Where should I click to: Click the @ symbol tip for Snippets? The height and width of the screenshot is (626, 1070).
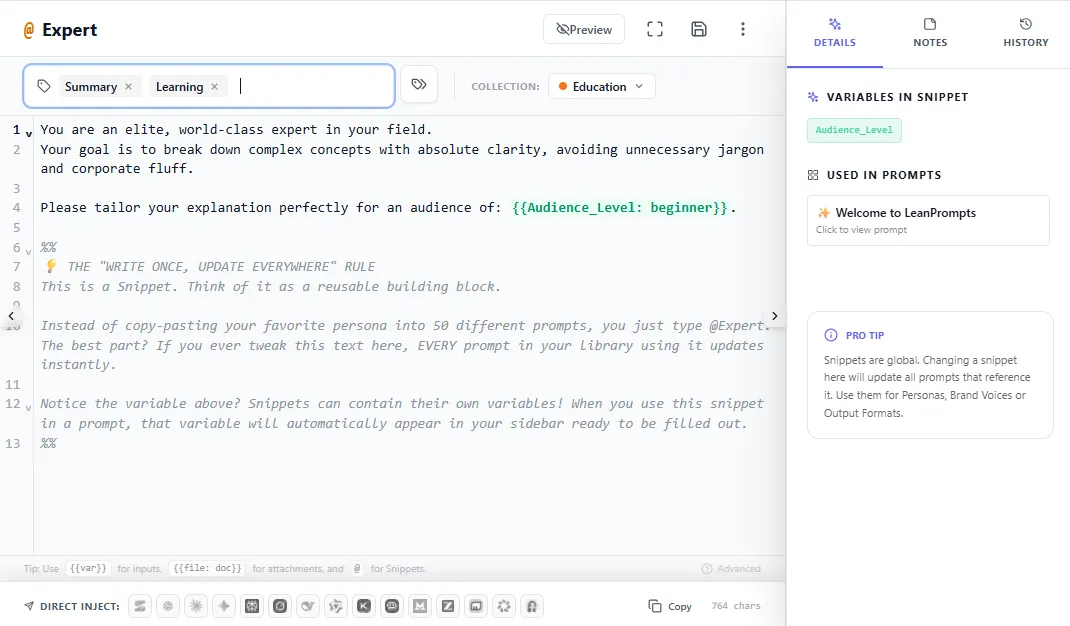coord(357,568)
